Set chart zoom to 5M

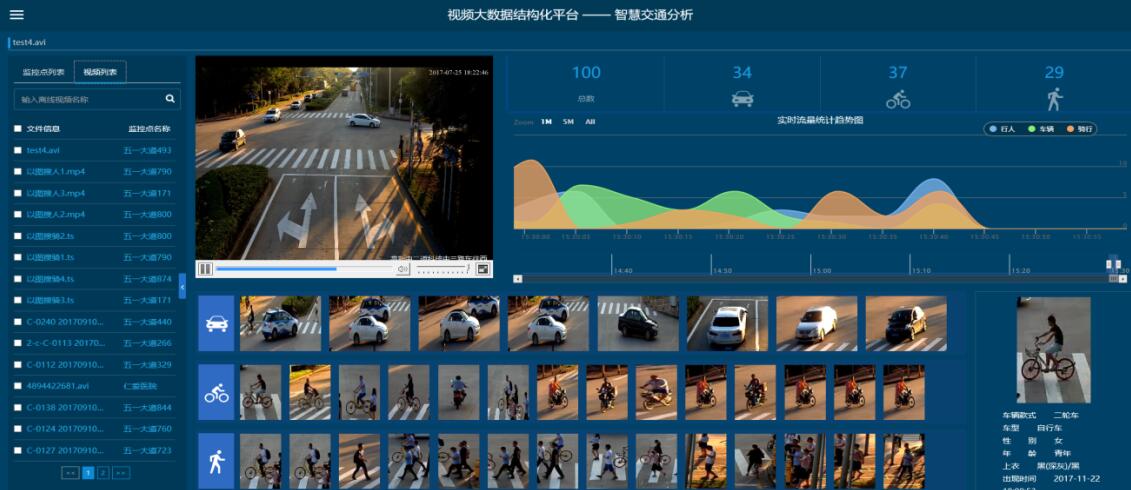coord(568,122)
